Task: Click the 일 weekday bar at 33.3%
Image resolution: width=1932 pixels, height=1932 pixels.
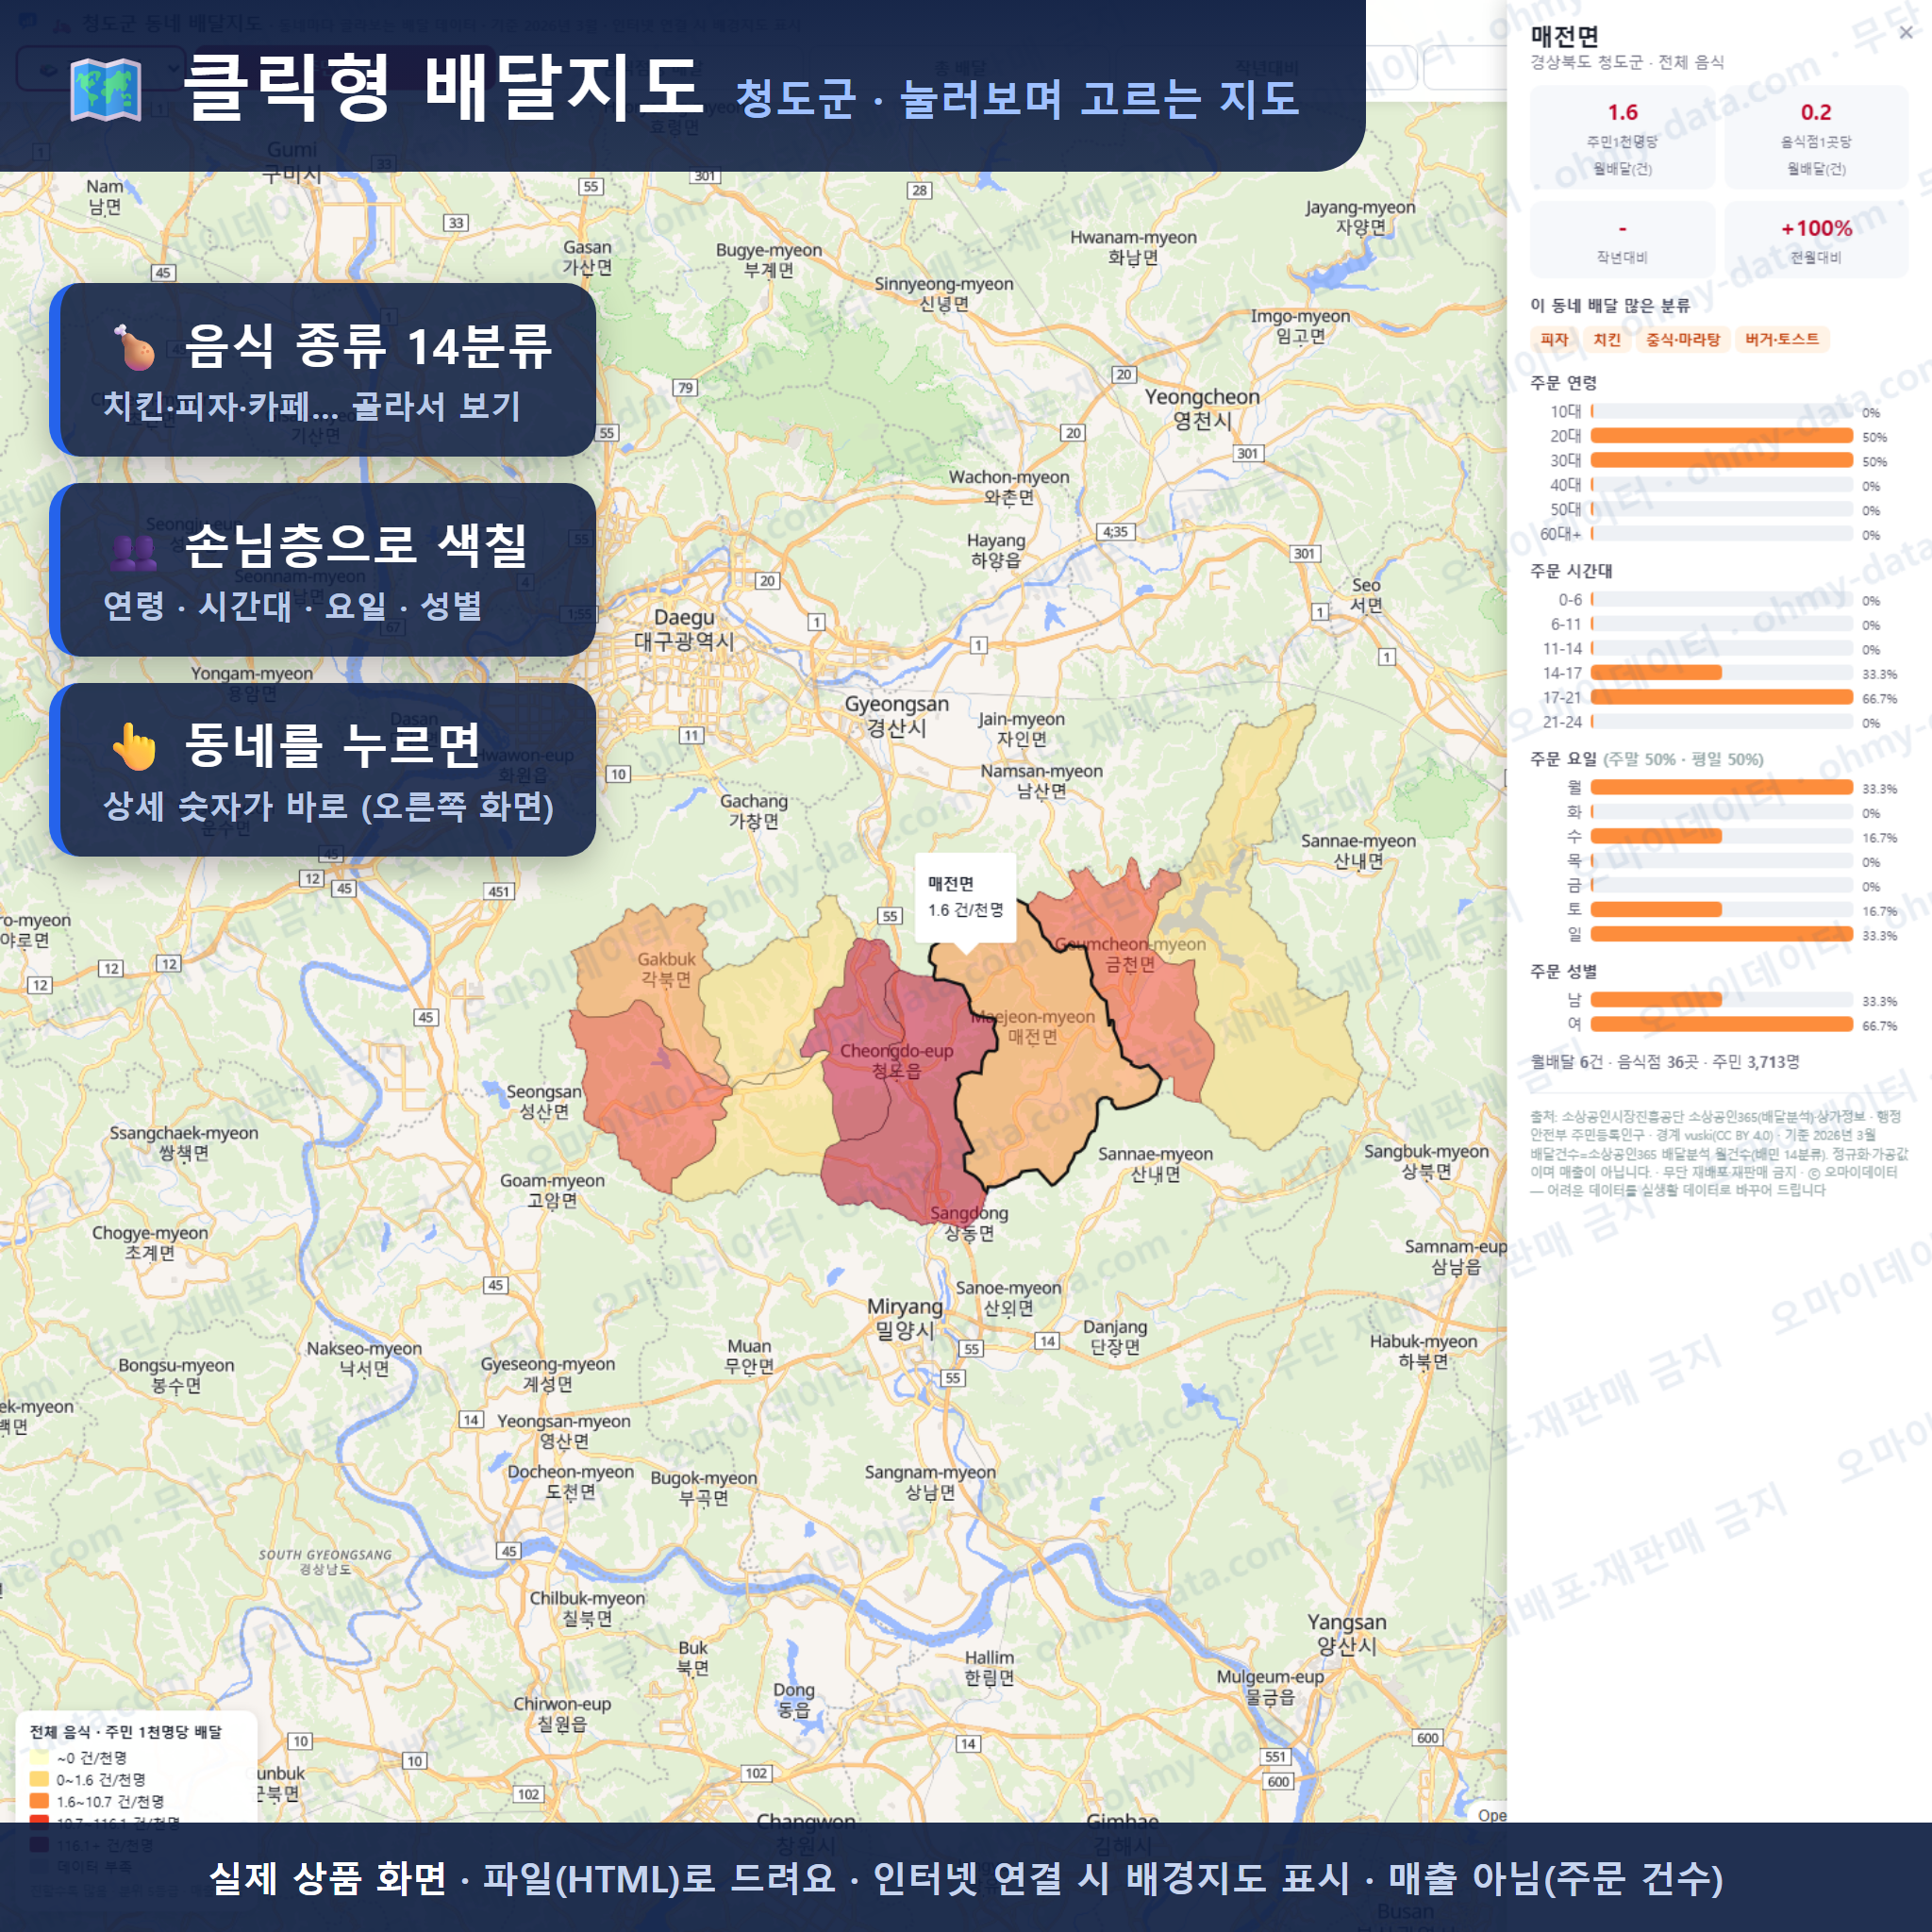Action: 1721,934
